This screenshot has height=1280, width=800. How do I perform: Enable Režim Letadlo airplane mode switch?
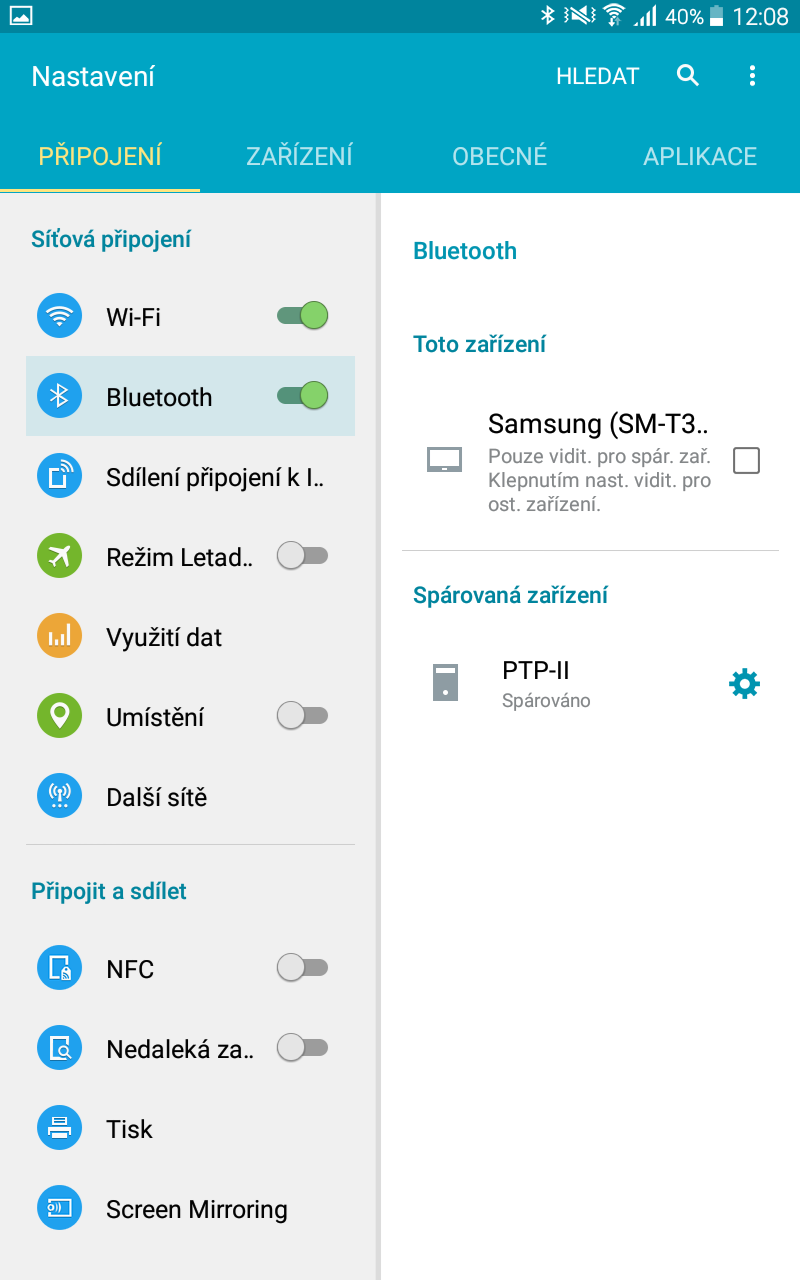[302, 556]
